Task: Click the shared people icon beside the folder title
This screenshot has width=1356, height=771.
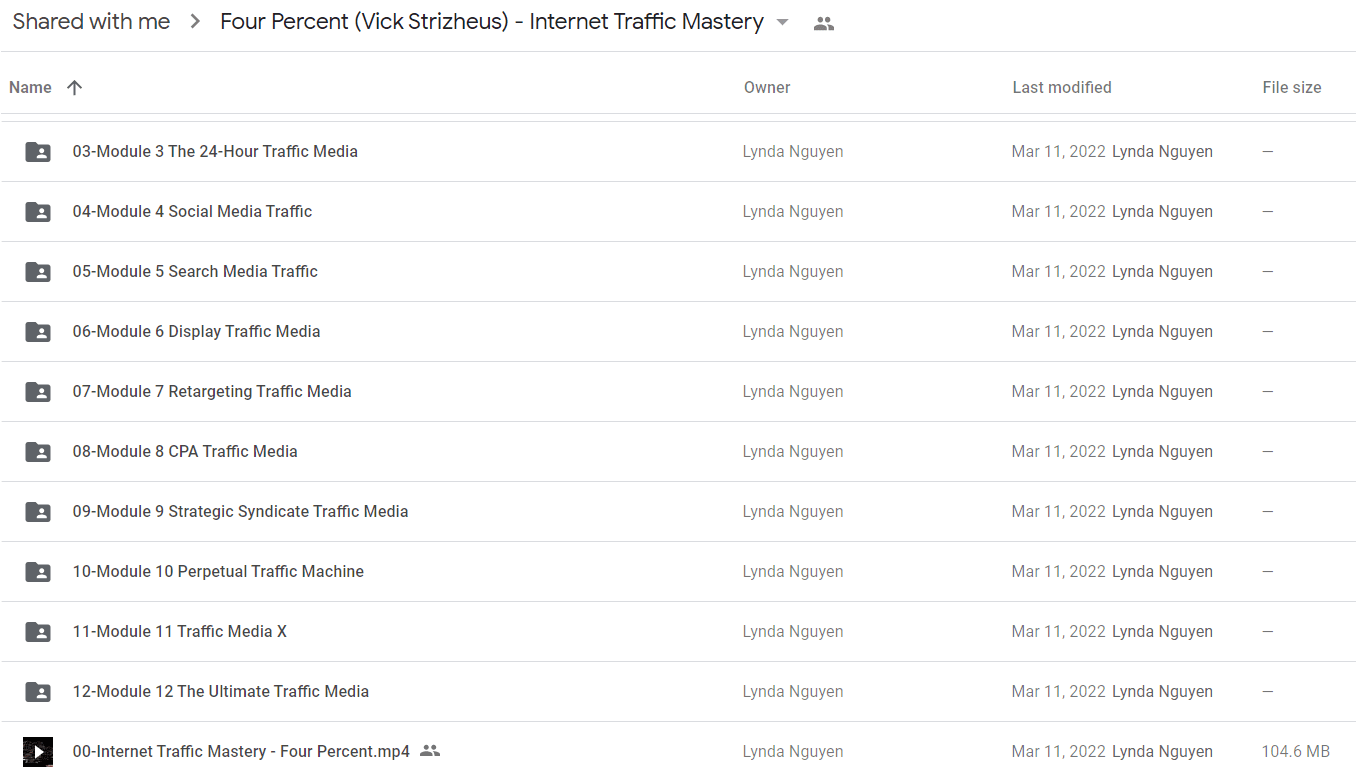Action: tap(824, 24)
